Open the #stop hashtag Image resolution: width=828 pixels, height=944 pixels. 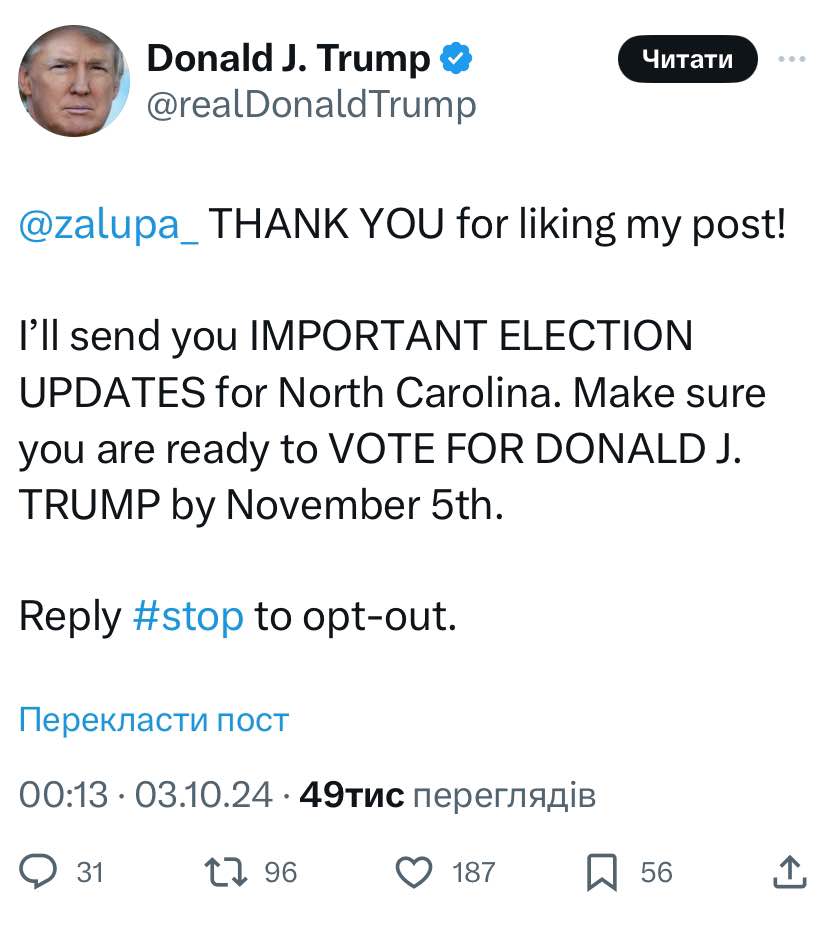coord(190,615)
